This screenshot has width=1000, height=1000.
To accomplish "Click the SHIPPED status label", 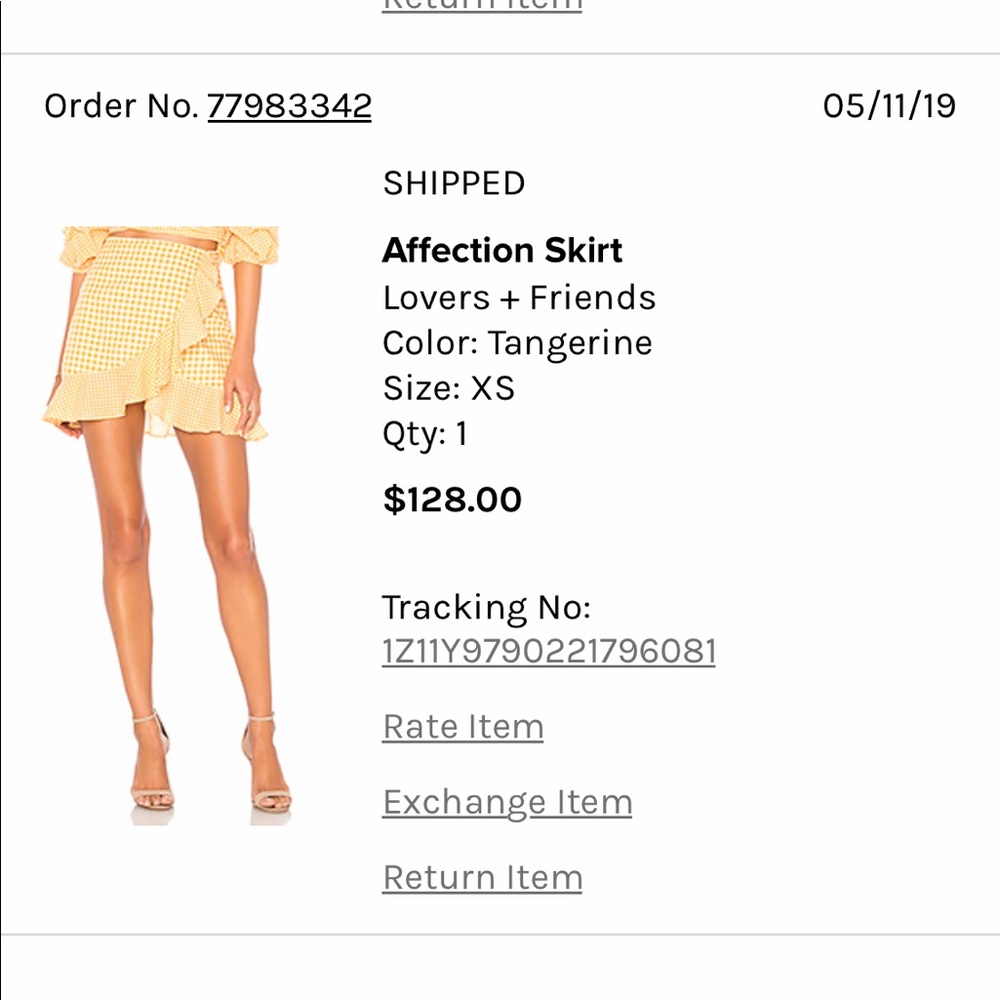I will pyautogui.click(x=454, y=184).
